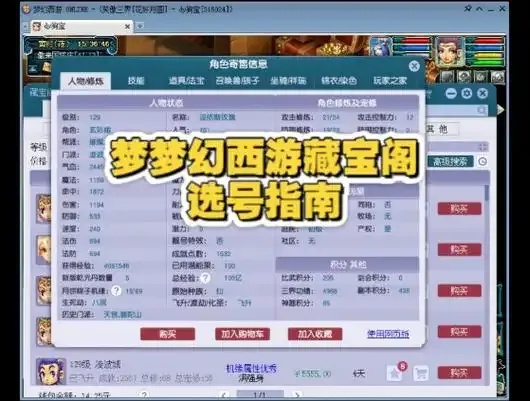Click the fourth square game shortcut icon under the portraits
This screenshot has width=530, height=401.
tap(498, 76)
